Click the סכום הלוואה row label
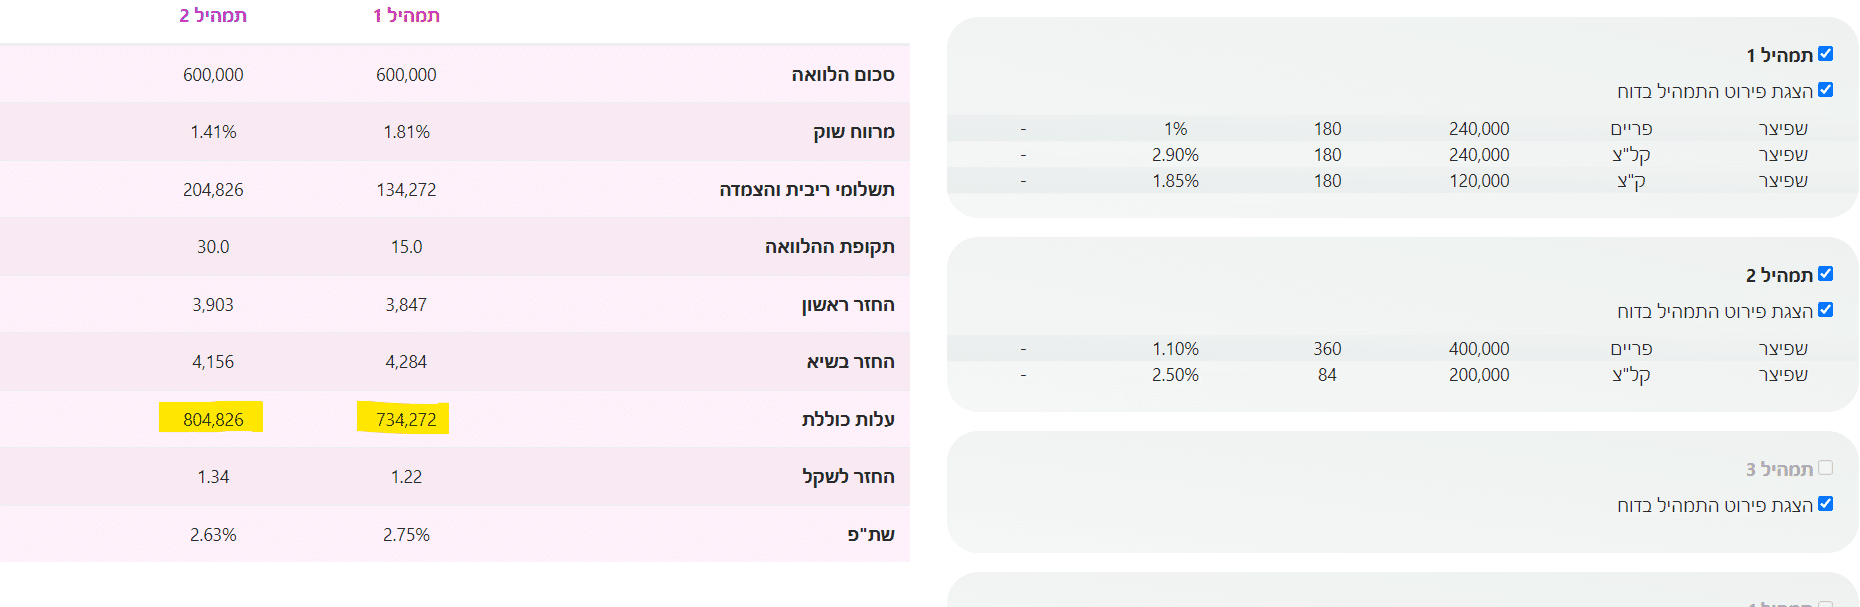Image resolution: width=1860 pixels, height=607 pixels. tap(842, 75)
